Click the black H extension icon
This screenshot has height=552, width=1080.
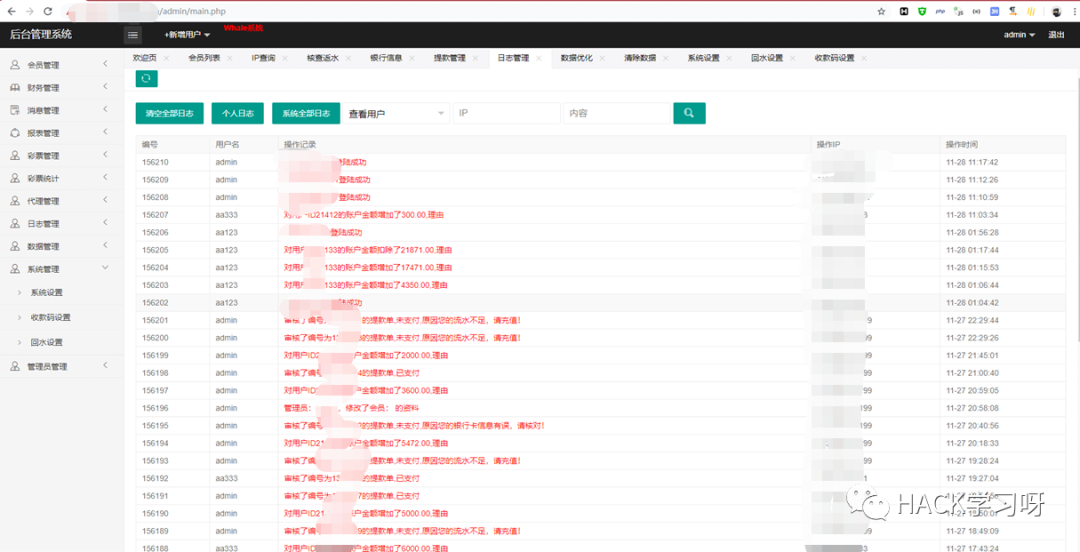point(903,11)
